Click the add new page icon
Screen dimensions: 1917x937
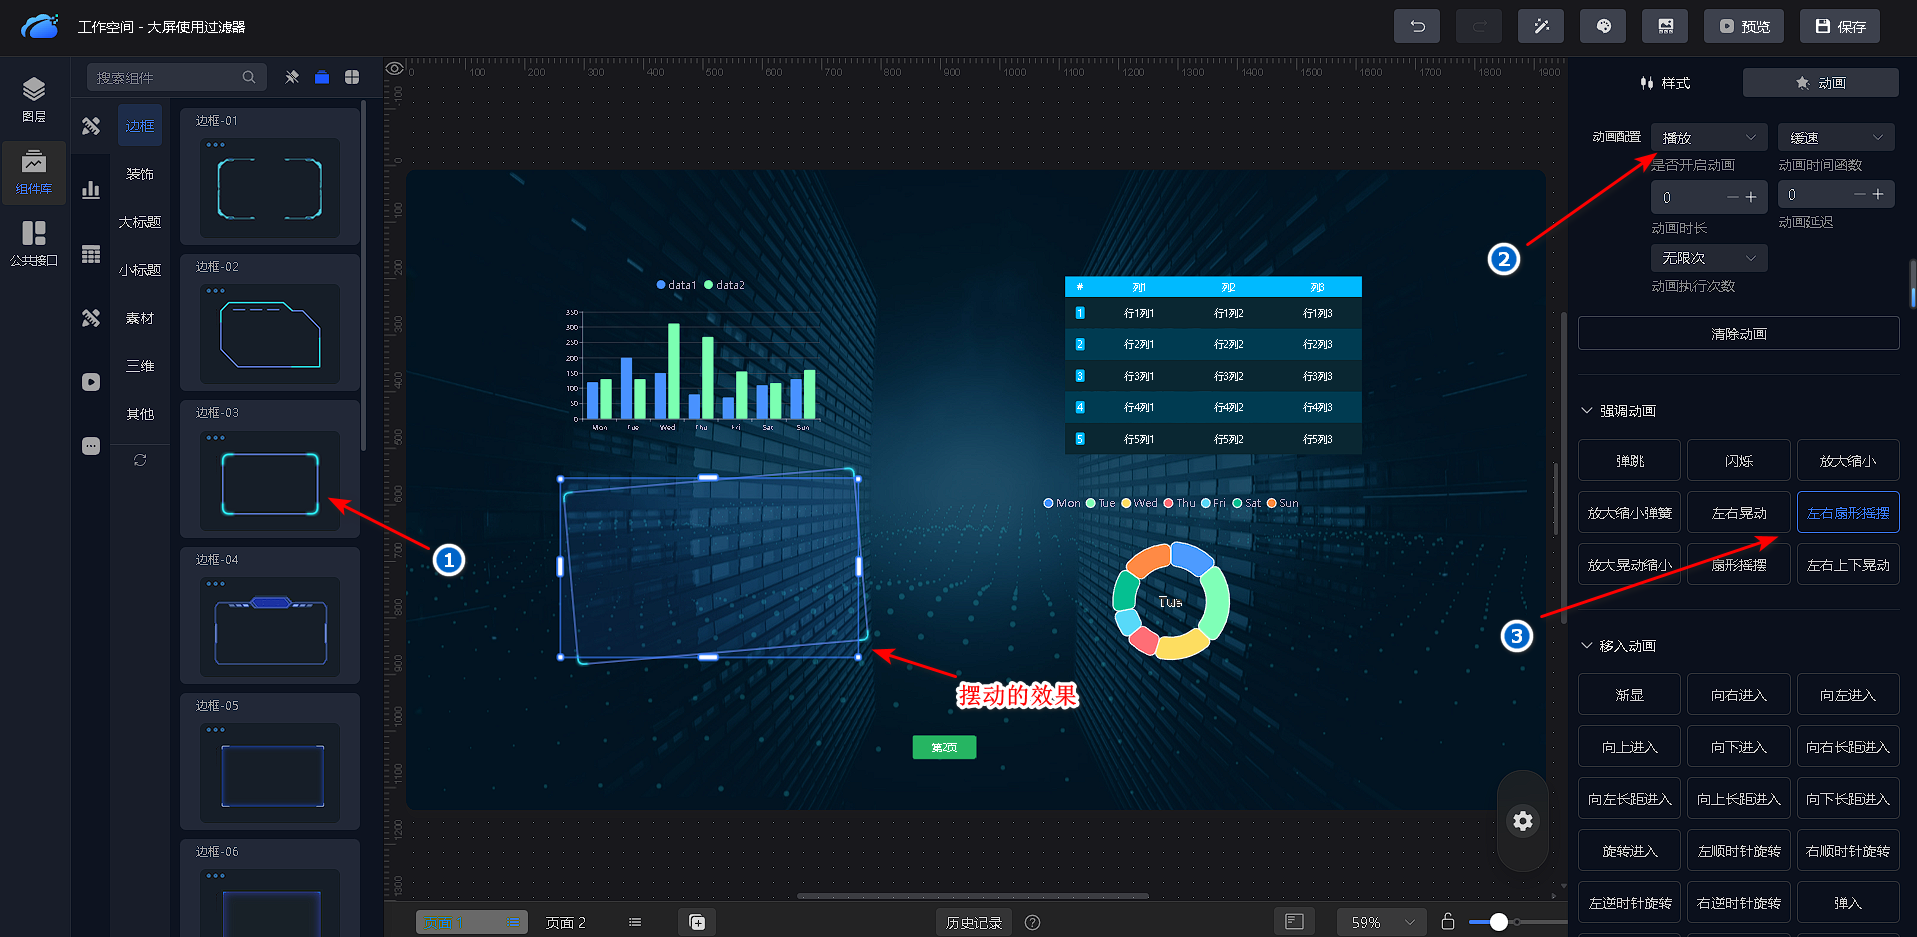click(697, 922)
